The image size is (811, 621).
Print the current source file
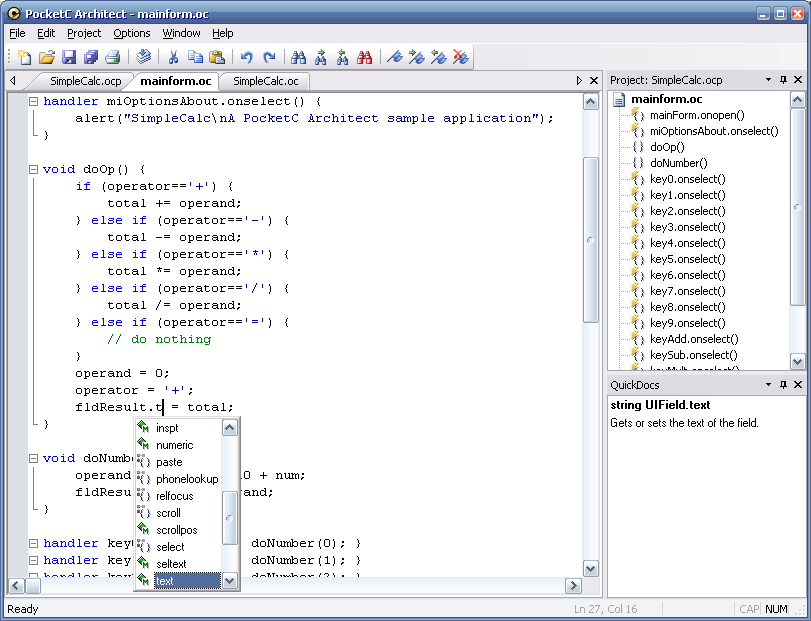112,57
